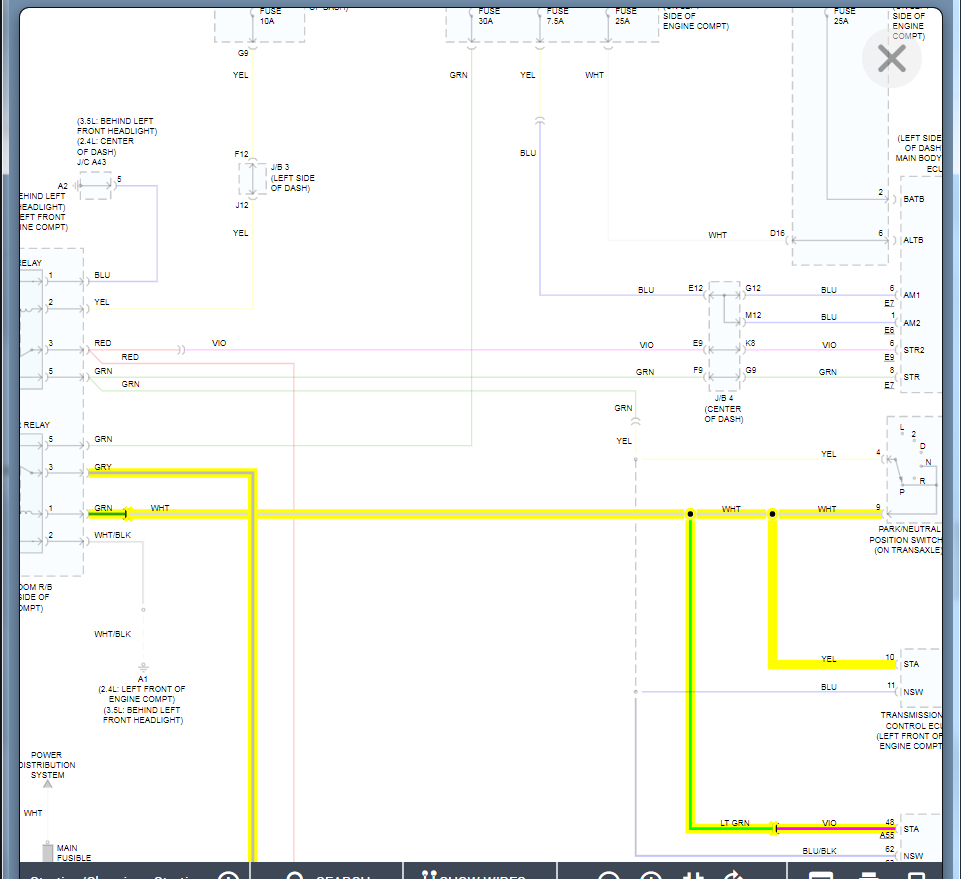This screenshot has width=961, height=879.
Task: Click the BATB terminal label
Action: point(913,199)
